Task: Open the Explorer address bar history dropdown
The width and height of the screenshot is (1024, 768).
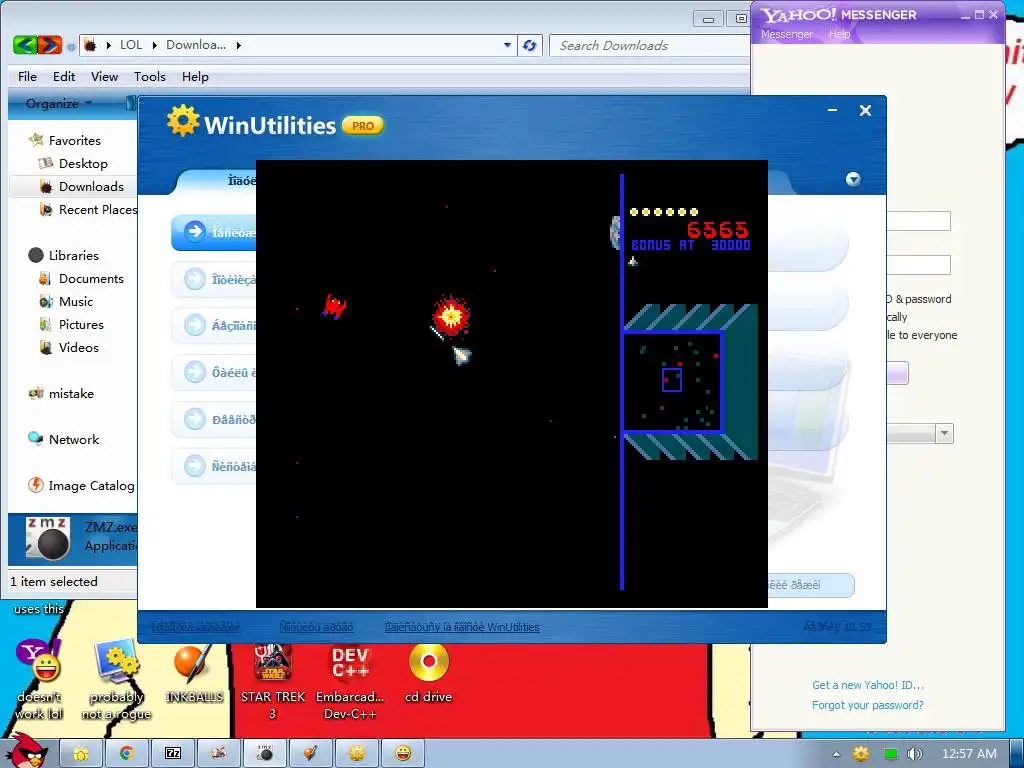Action: click(507, 45)
